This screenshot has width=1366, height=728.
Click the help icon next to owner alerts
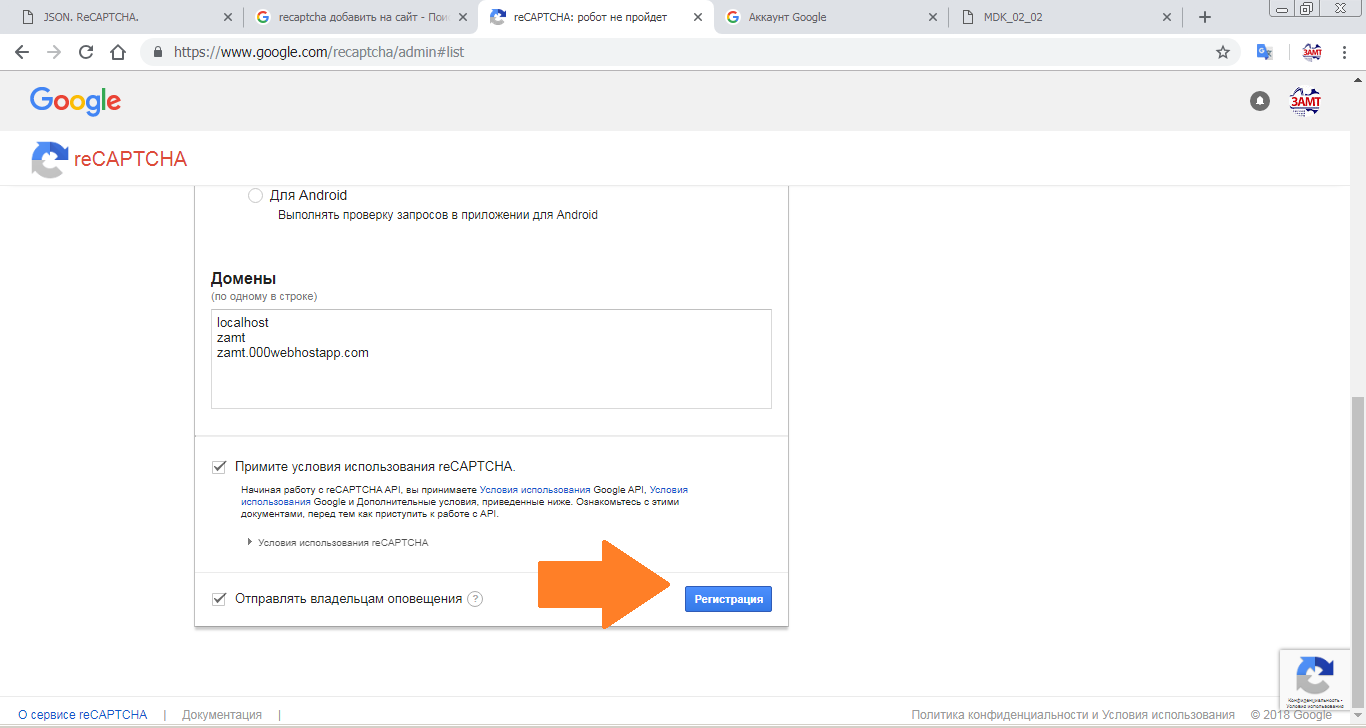tap(475, 599)
